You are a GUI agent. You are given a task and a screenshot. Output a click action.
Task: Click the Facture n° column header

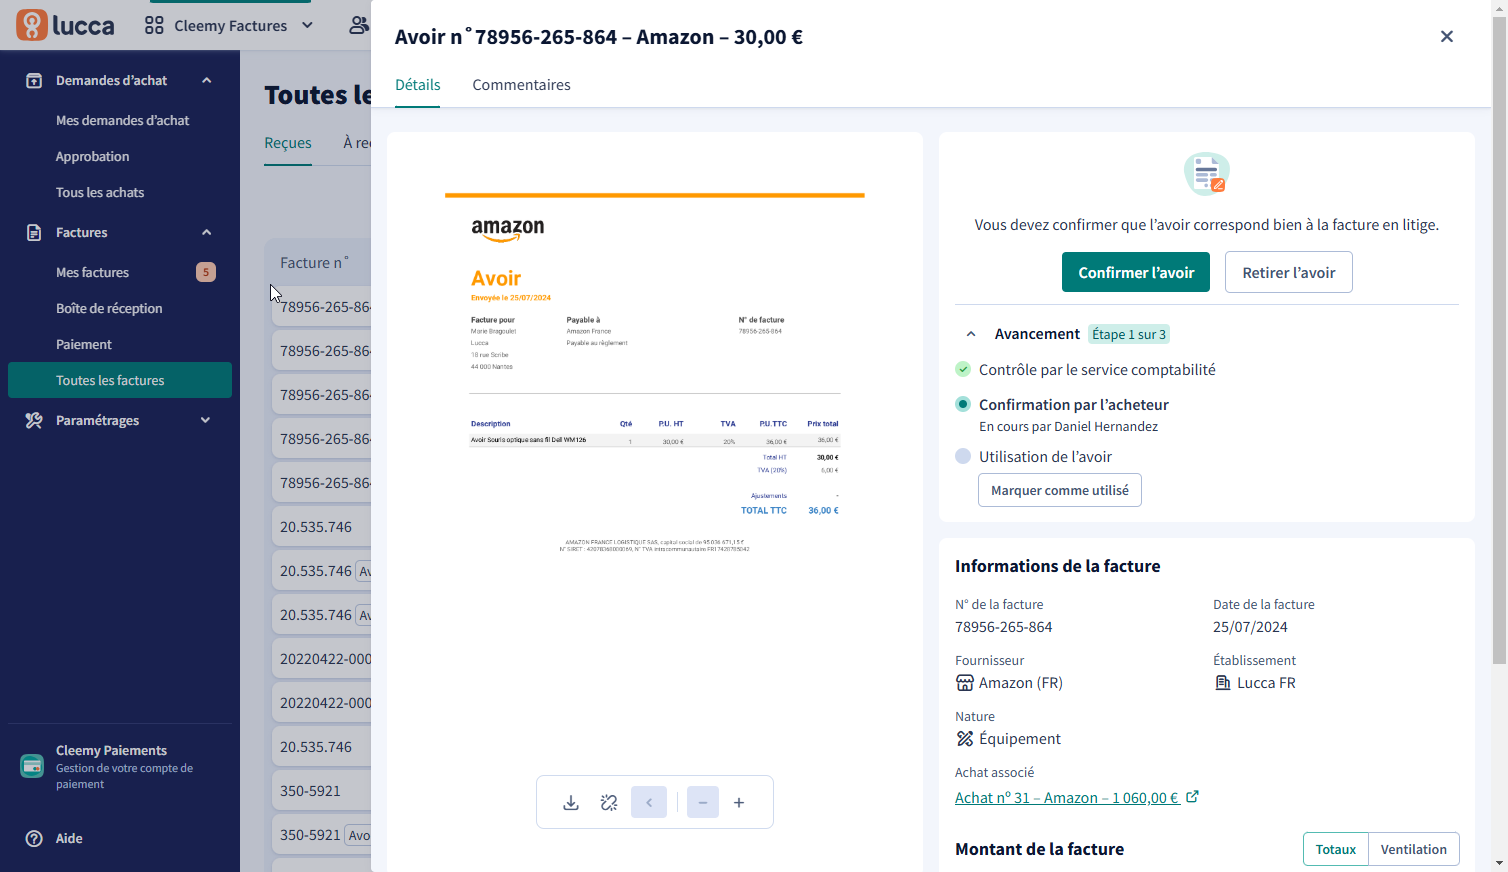coord(314,263)
